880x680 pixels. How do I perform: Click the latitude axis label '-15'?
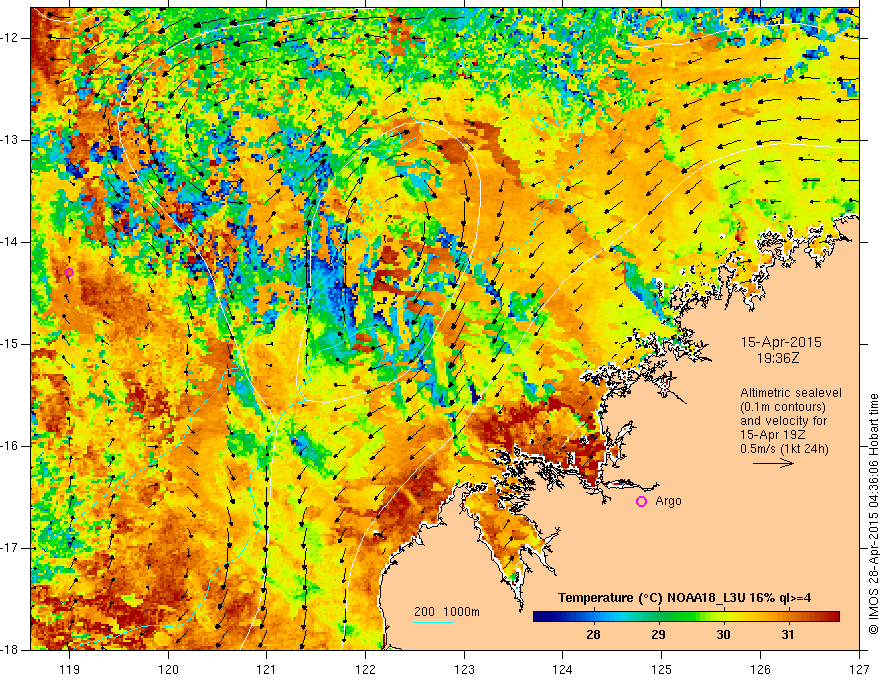(x=11, y=344)
